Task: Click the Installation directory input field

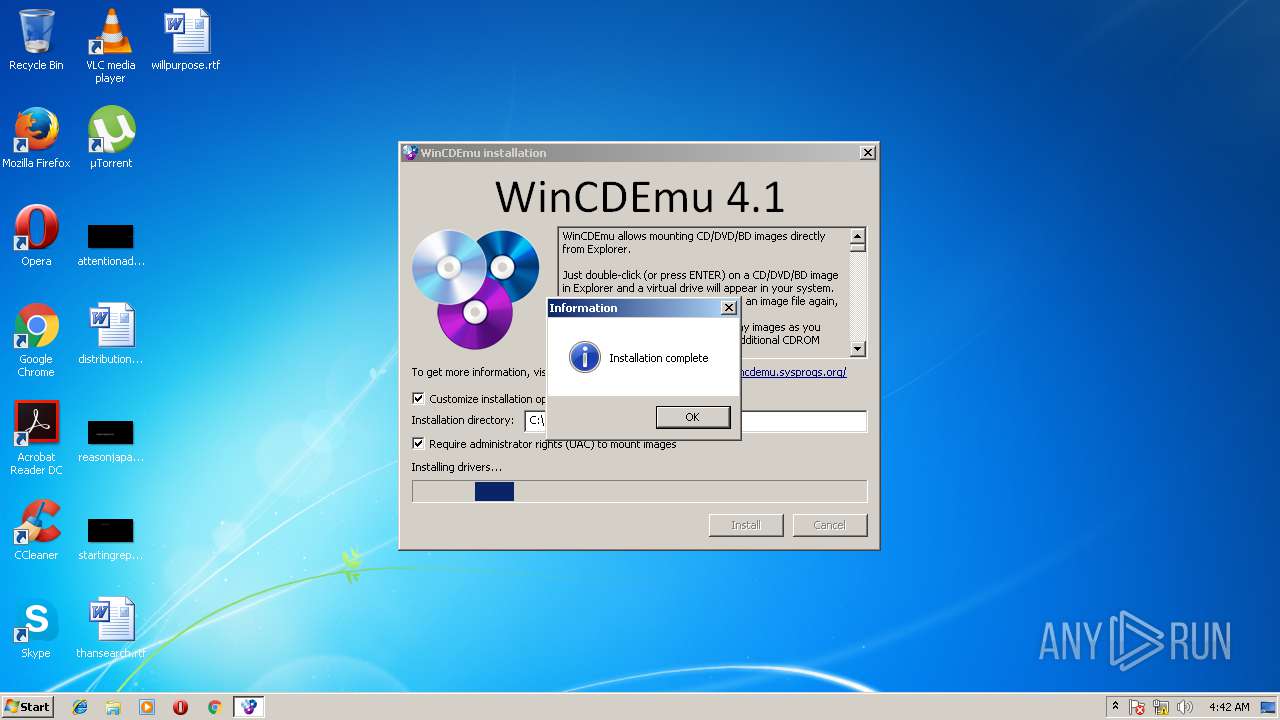Action: click(695, 421)
